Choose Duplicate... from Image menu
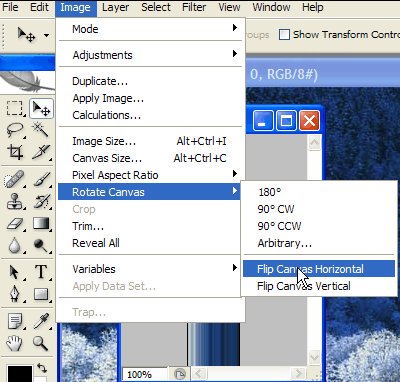400x382 pixels. [150, 81]
